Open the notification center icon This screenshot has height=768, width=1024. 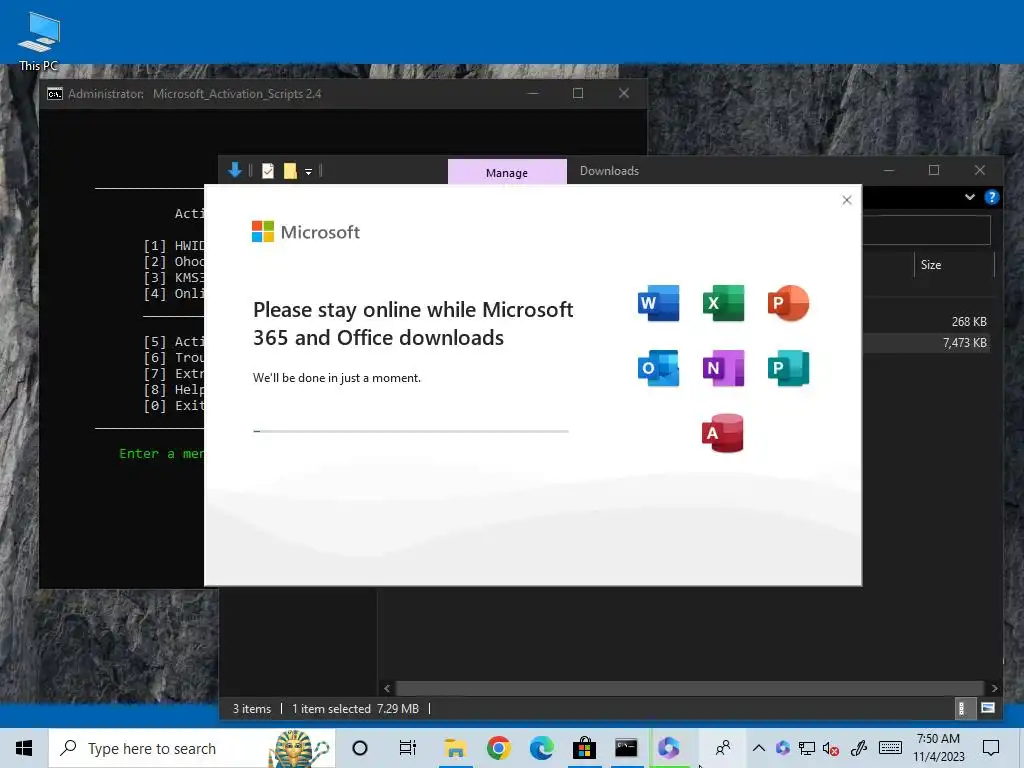[991, 748]
